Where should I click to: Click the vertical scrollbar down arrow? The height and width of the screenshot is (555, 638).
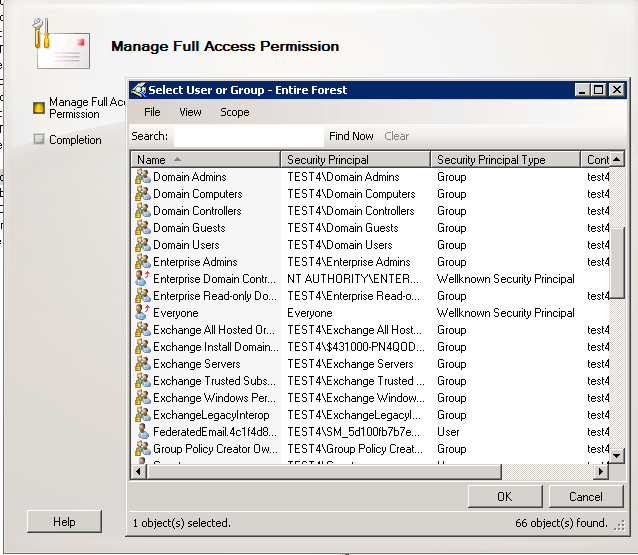pyautogui.click(x=617, y=456)
